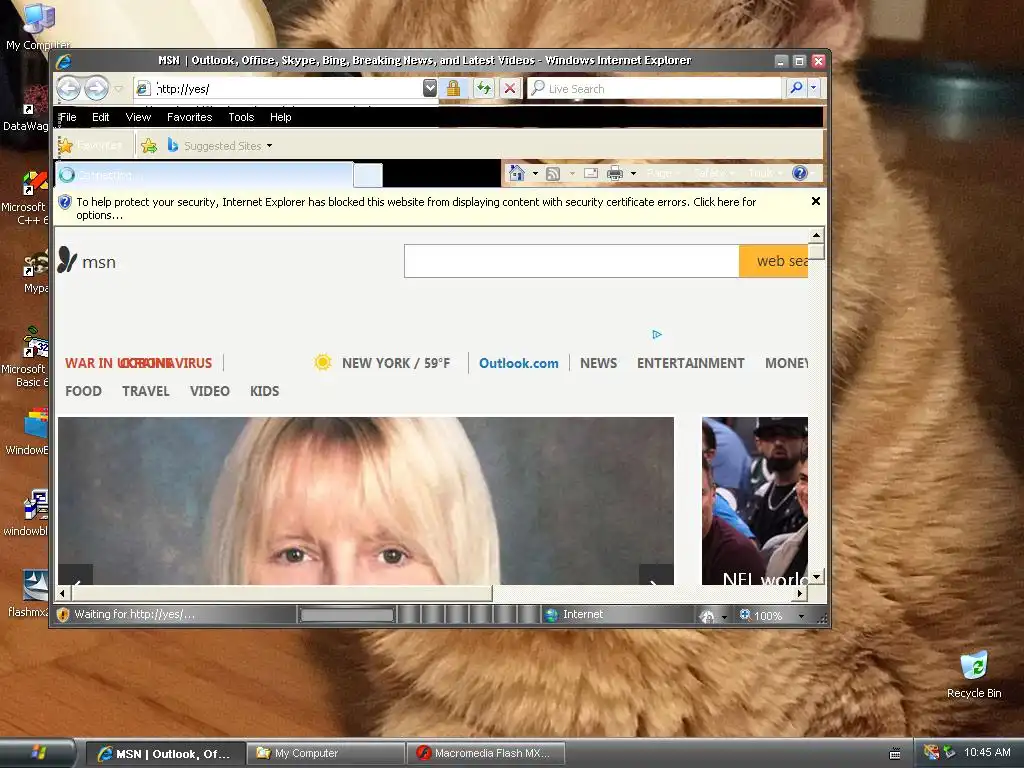Open the TRAVEL navigation link
1024x768 pixels.
pos(146,391)
